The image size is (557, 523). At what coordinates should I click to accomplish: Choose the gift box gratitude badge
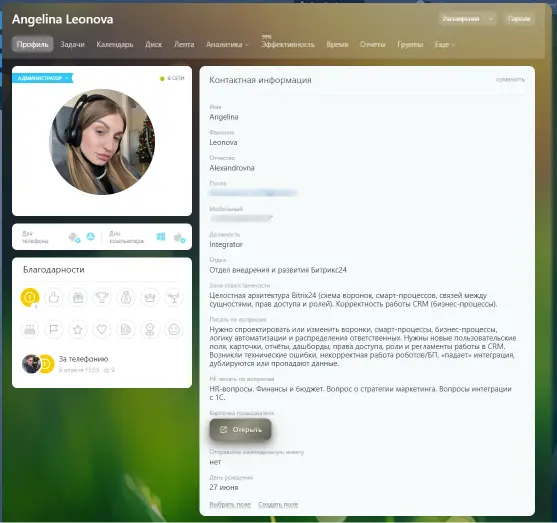tap(78, 297)
